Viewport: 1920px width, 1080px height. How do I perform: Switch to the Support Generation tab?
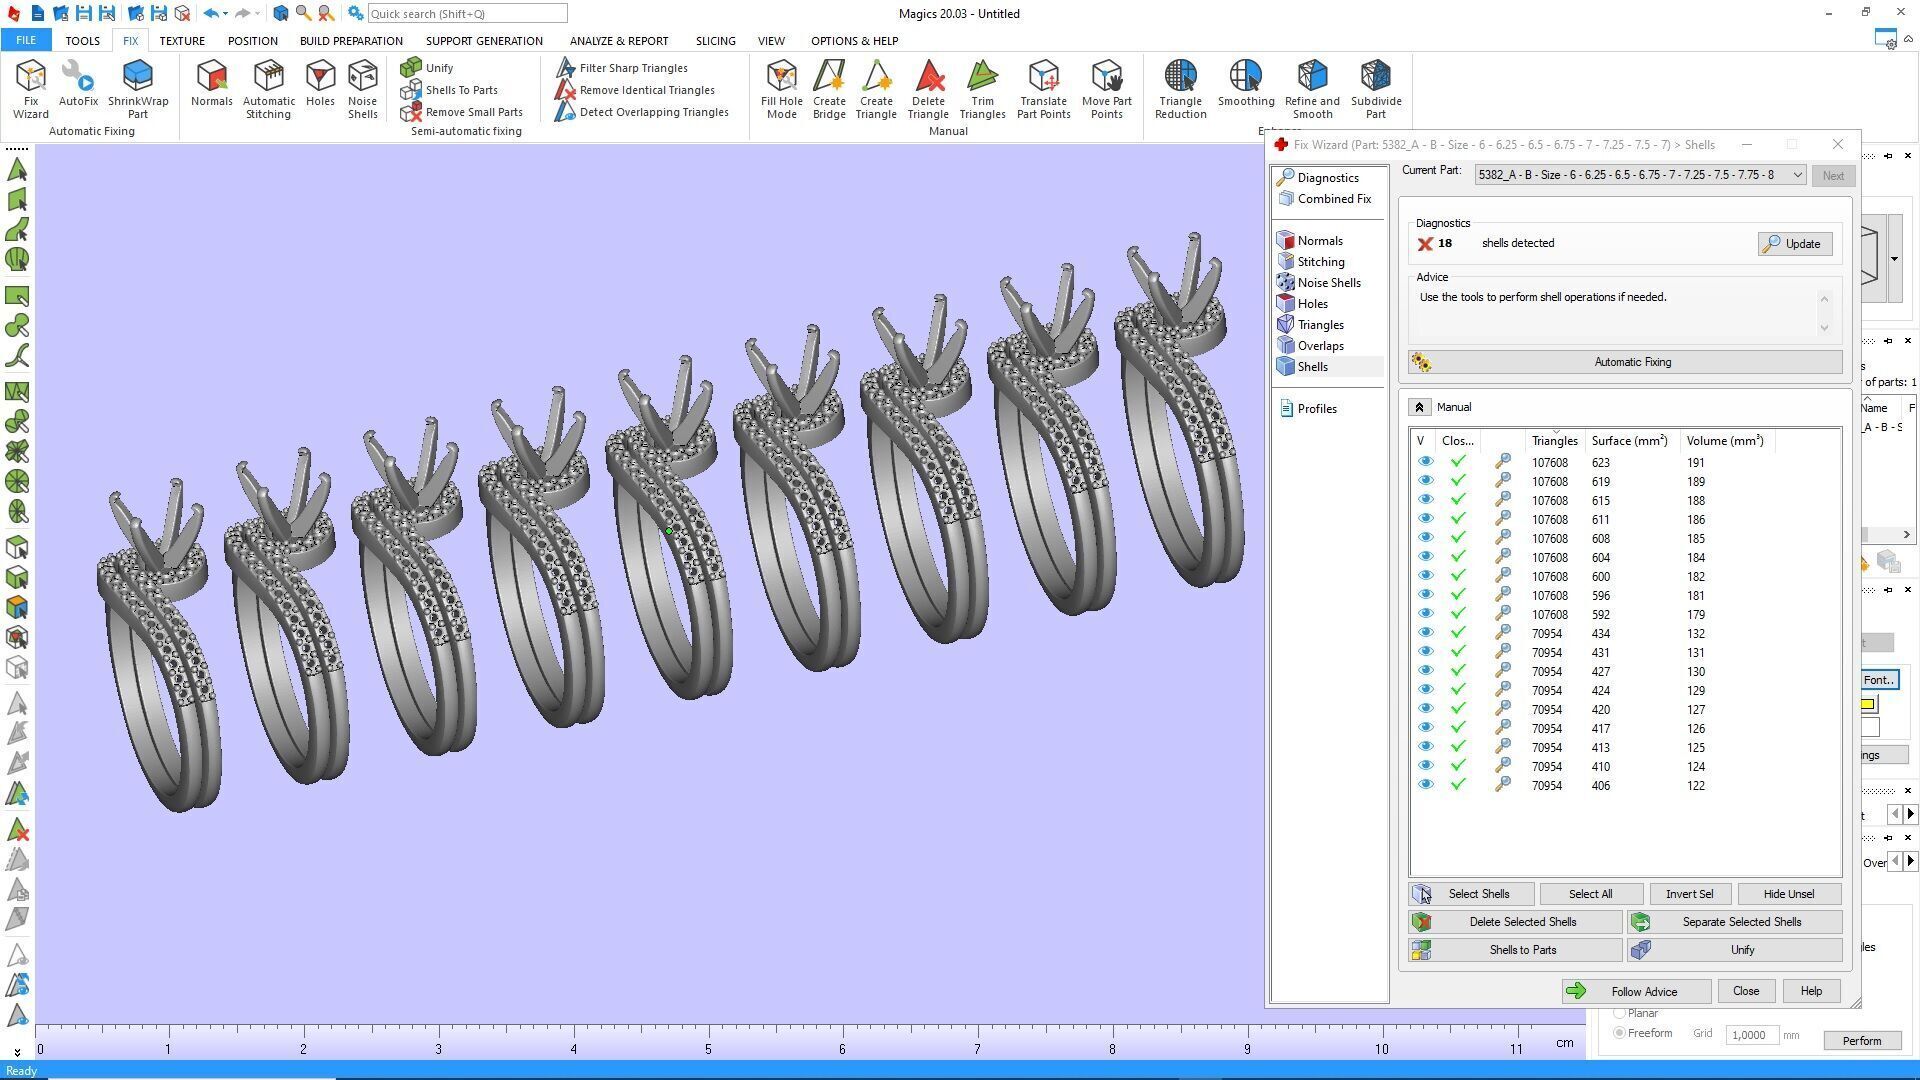tap(484, 41)
